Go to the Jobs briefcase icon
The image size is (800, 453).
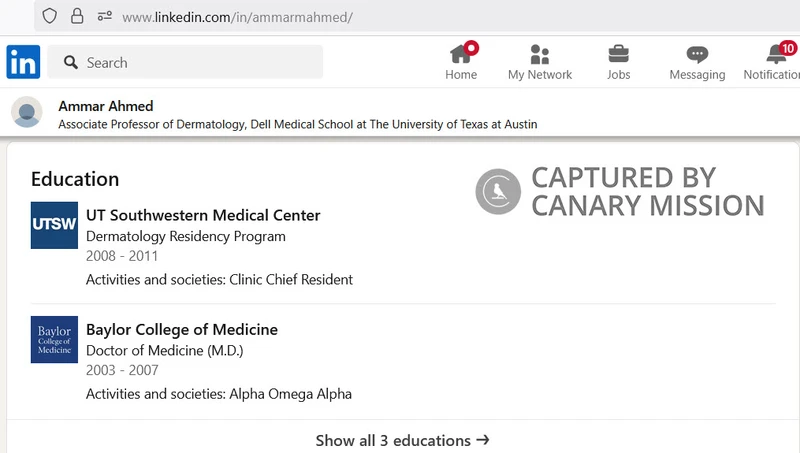point(618,54)
